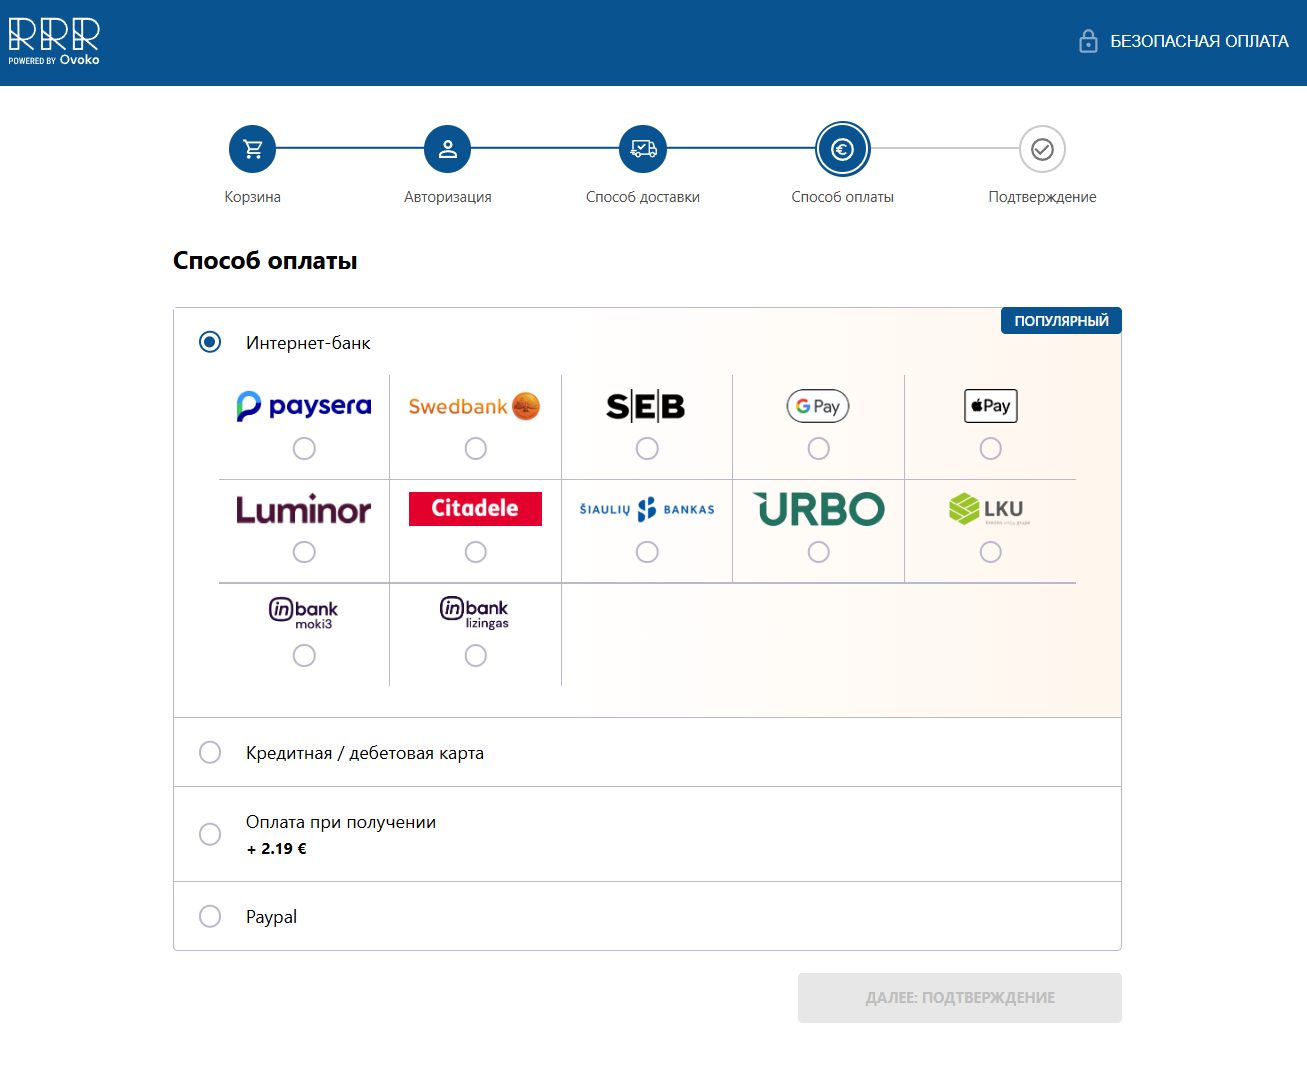Click the SEB bank logo
This screenshot has height=1065, width=1307.
646,406
